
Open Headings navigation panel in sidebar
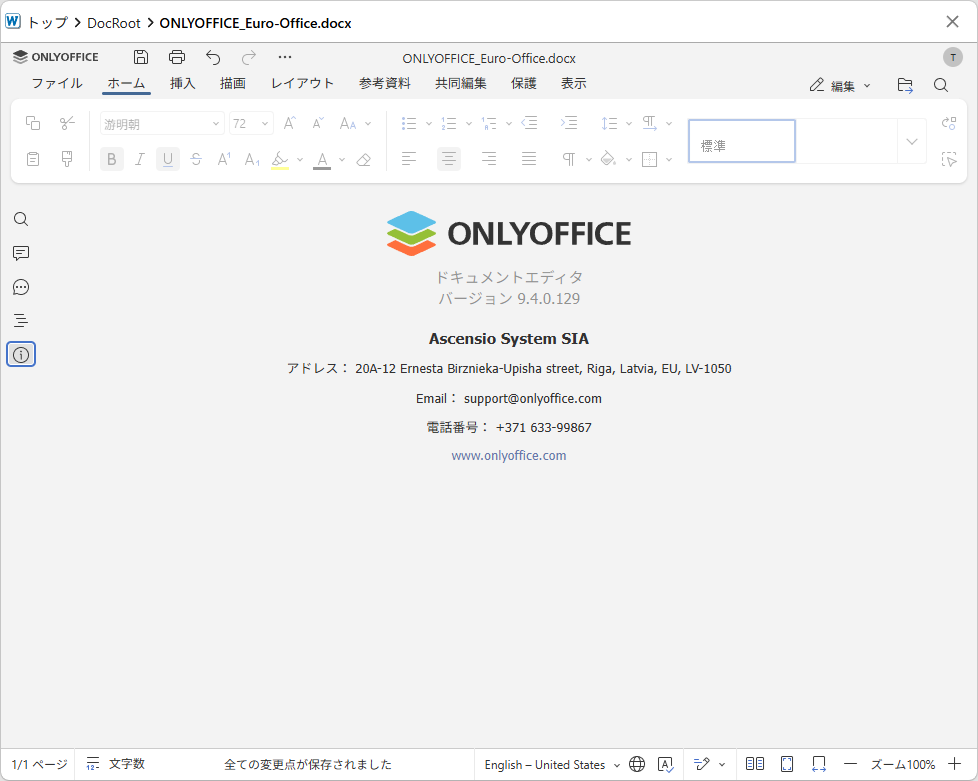point(21,321)
